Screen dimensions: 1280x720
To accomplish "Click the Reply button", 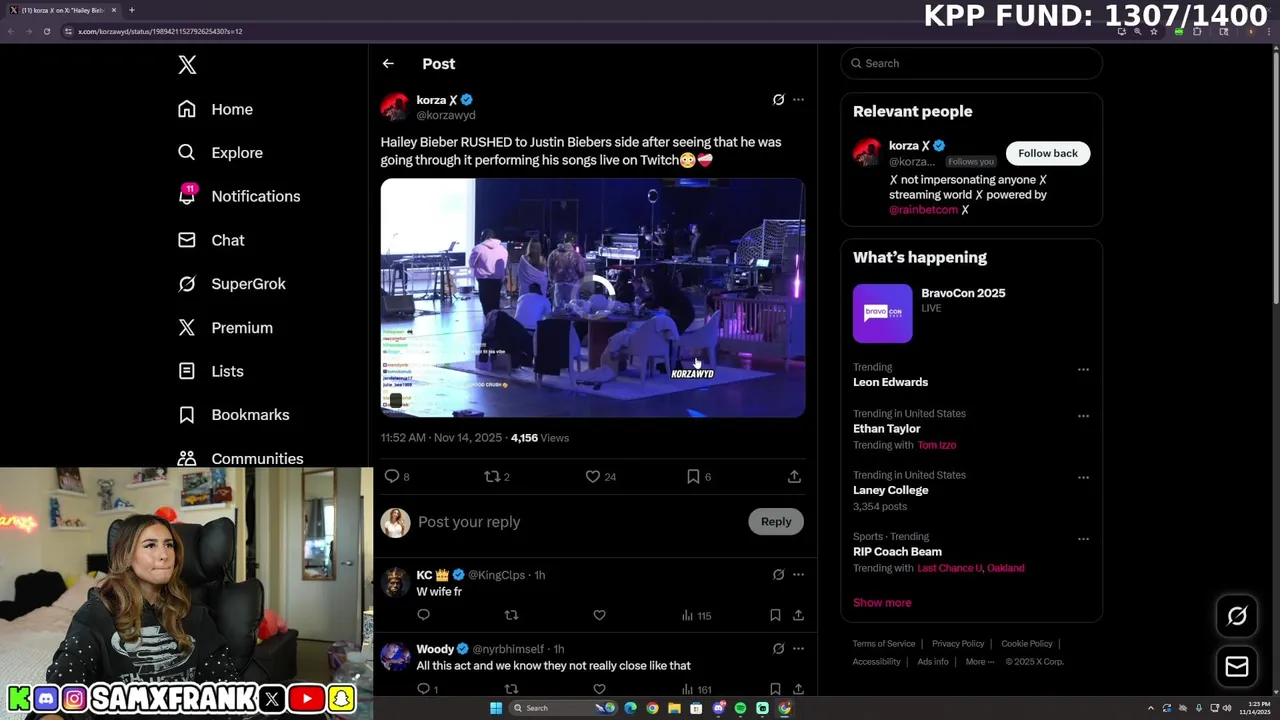I will click(x=776, y=521).
